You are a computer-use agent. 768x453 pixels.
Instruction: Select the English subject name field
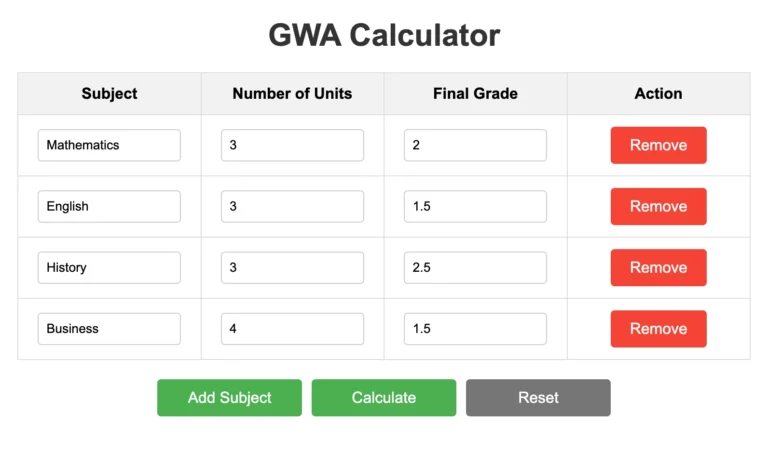109,206
